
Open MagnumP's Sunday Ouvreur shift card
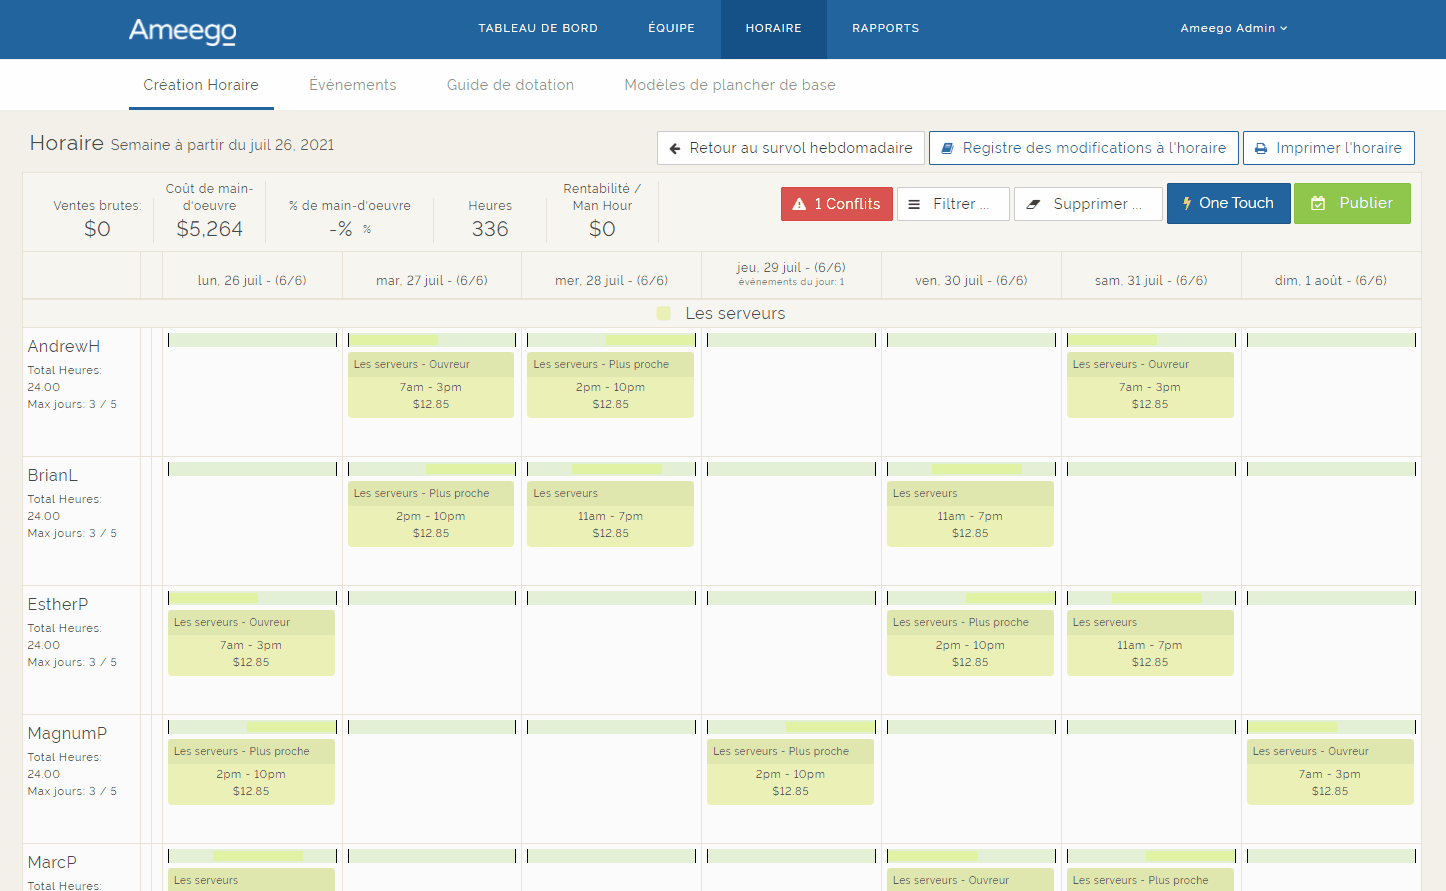click(1329, 772)
